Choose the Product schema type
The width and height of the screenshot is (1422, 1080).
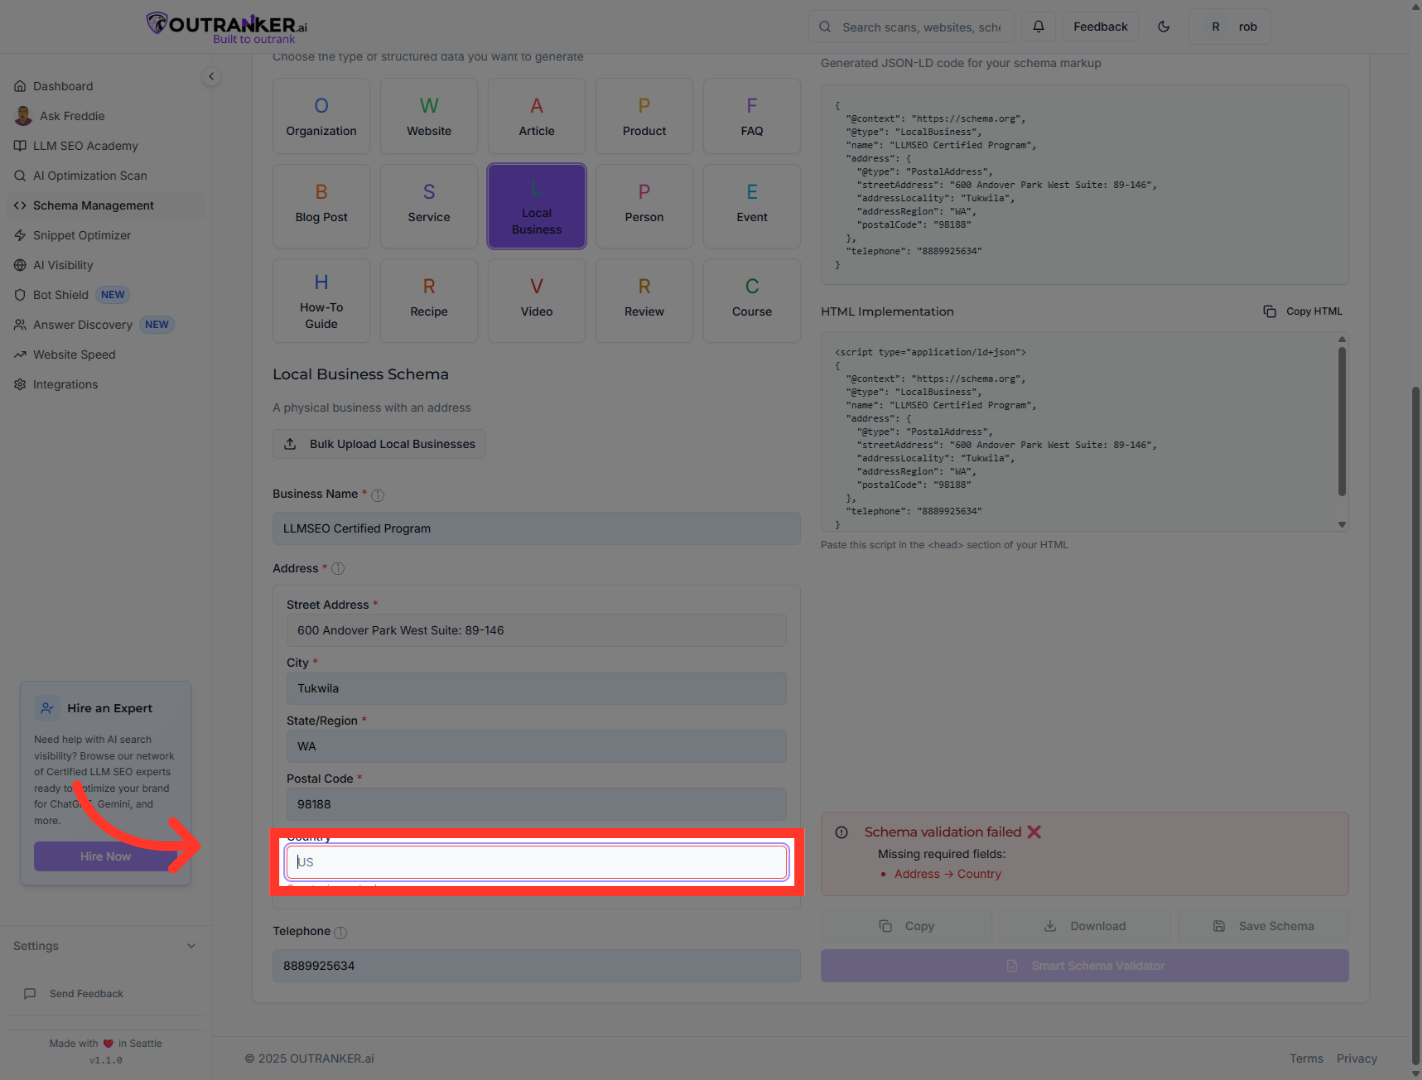pyautogui.click(x=644, y=116)
